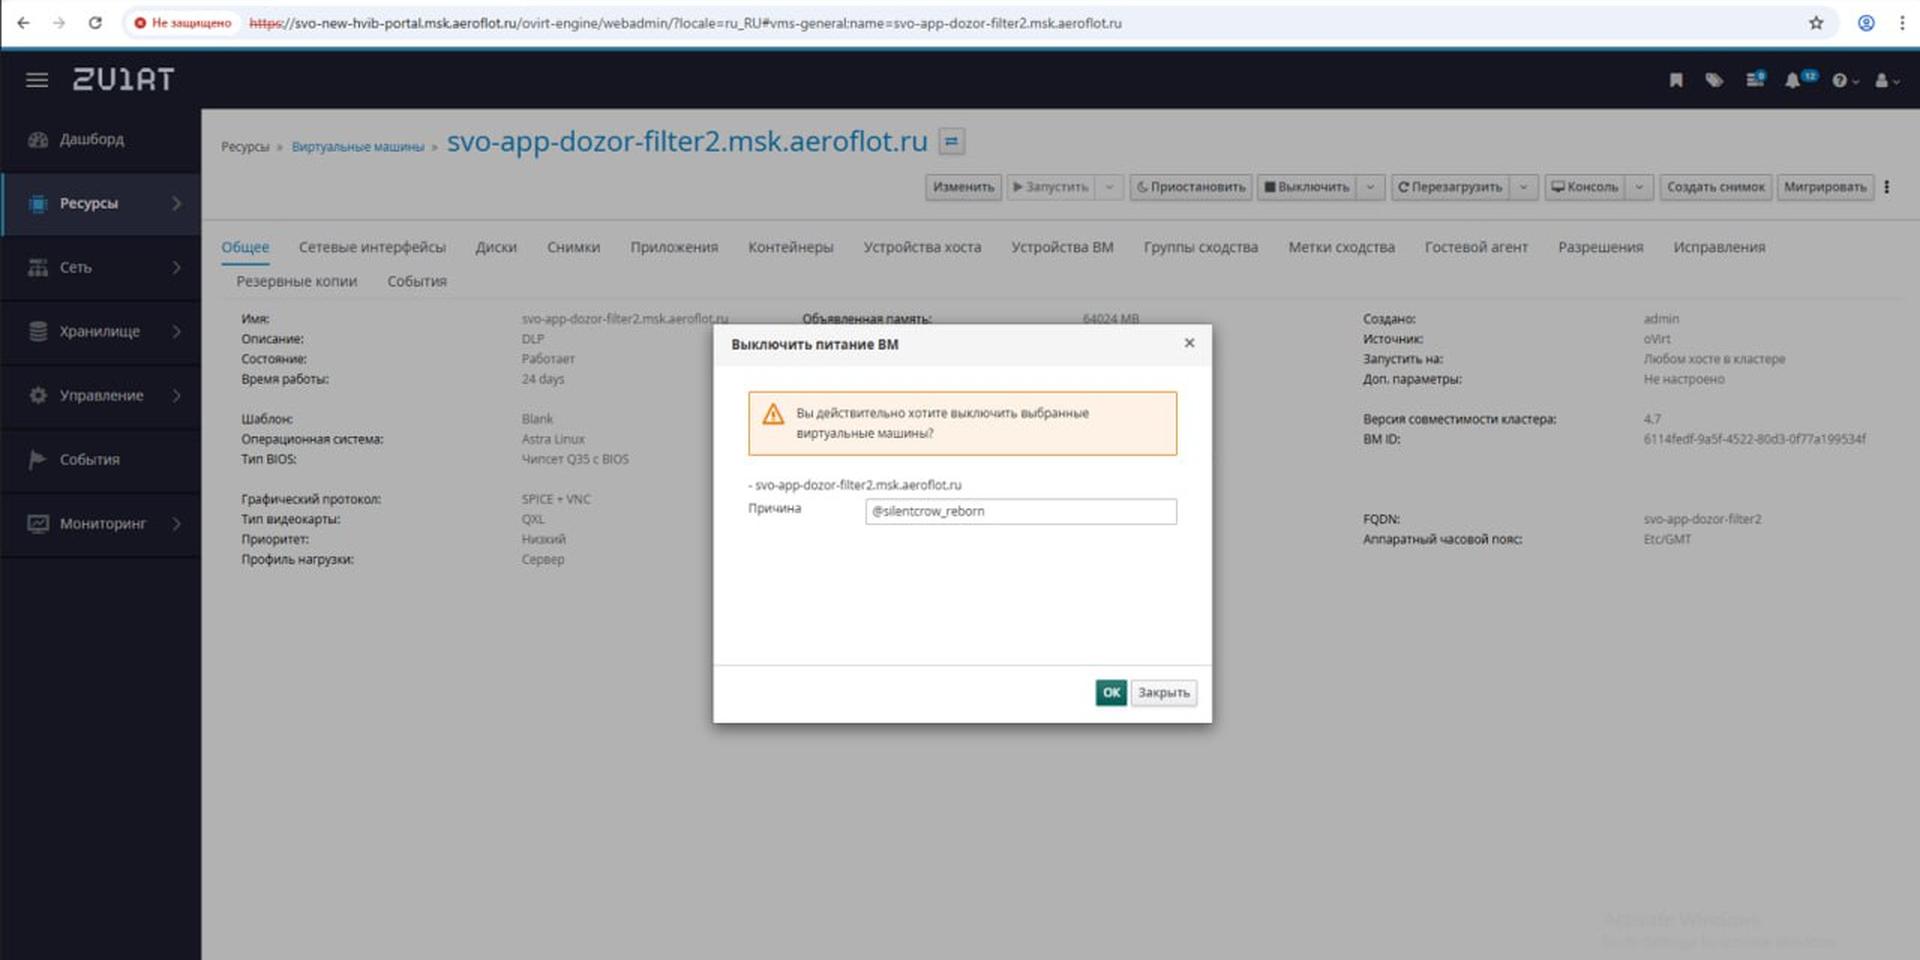Click the icon beside the VM name
Image resolution: width=1920 pixels, height=960 pixels.
952,142
